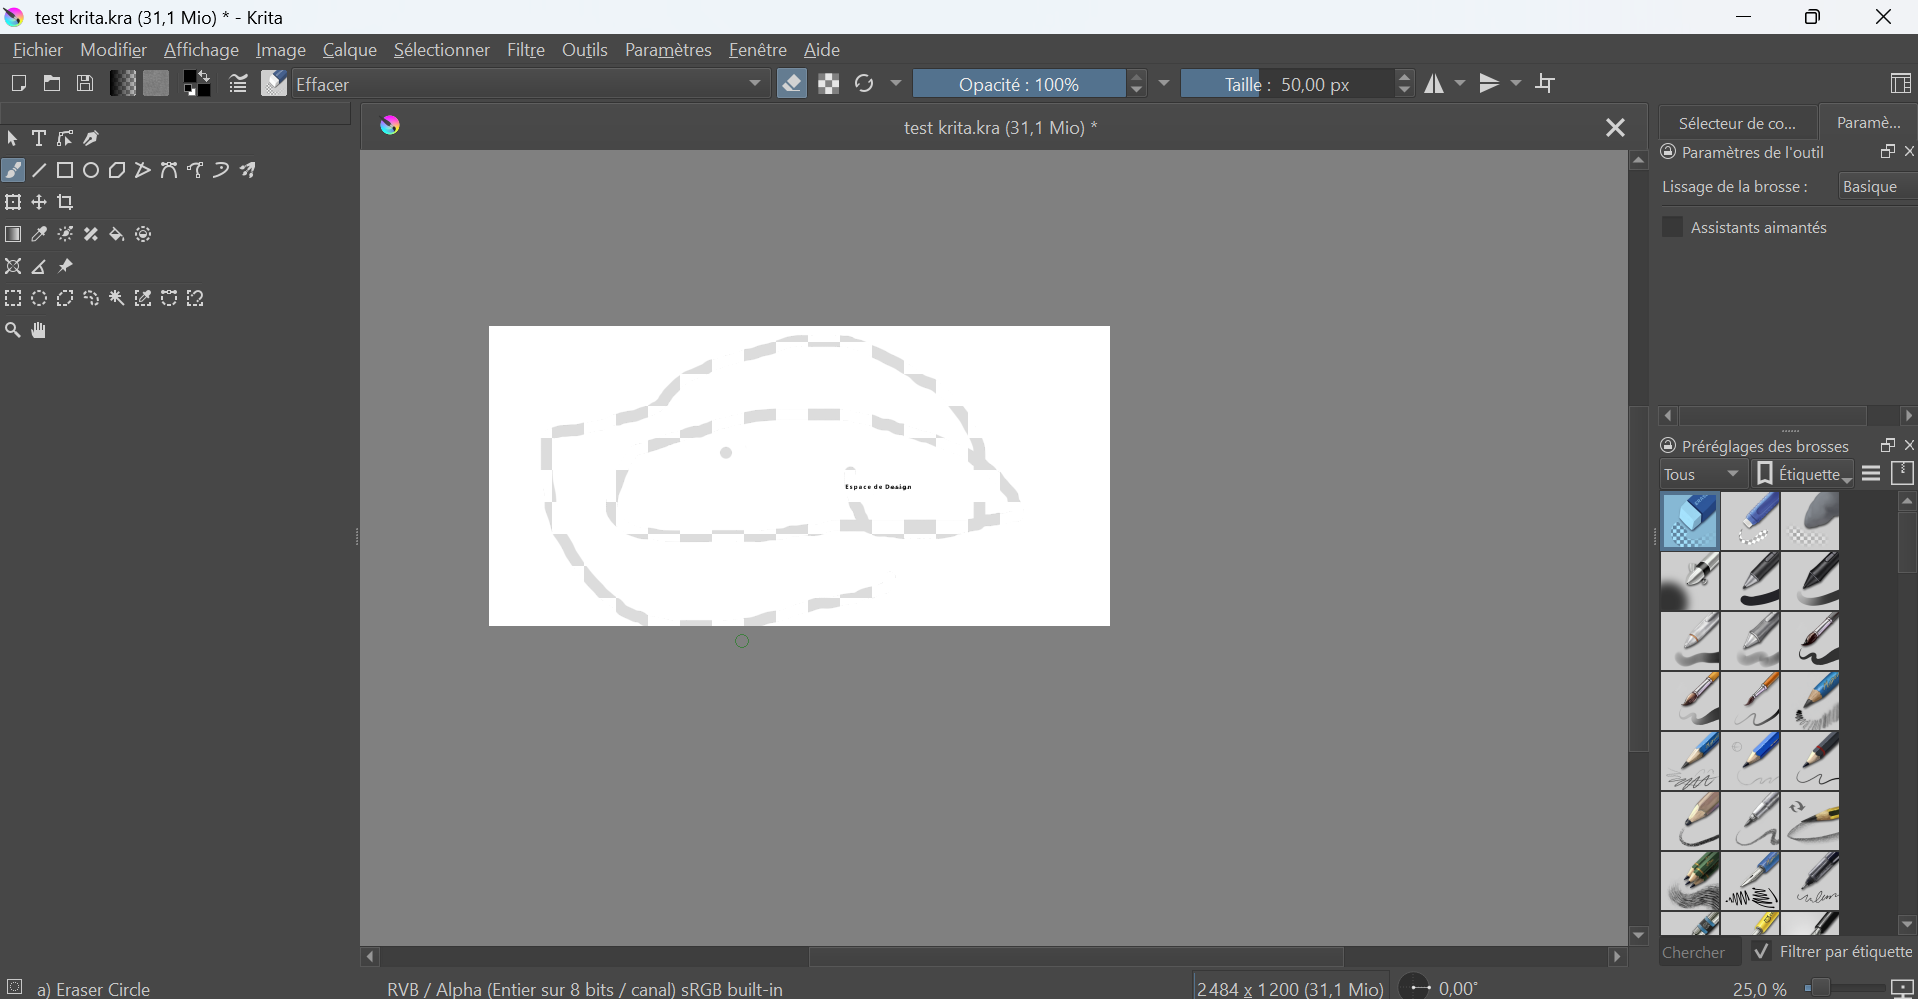
Task: Select the Pan hand tool
Action: [39, 331]
